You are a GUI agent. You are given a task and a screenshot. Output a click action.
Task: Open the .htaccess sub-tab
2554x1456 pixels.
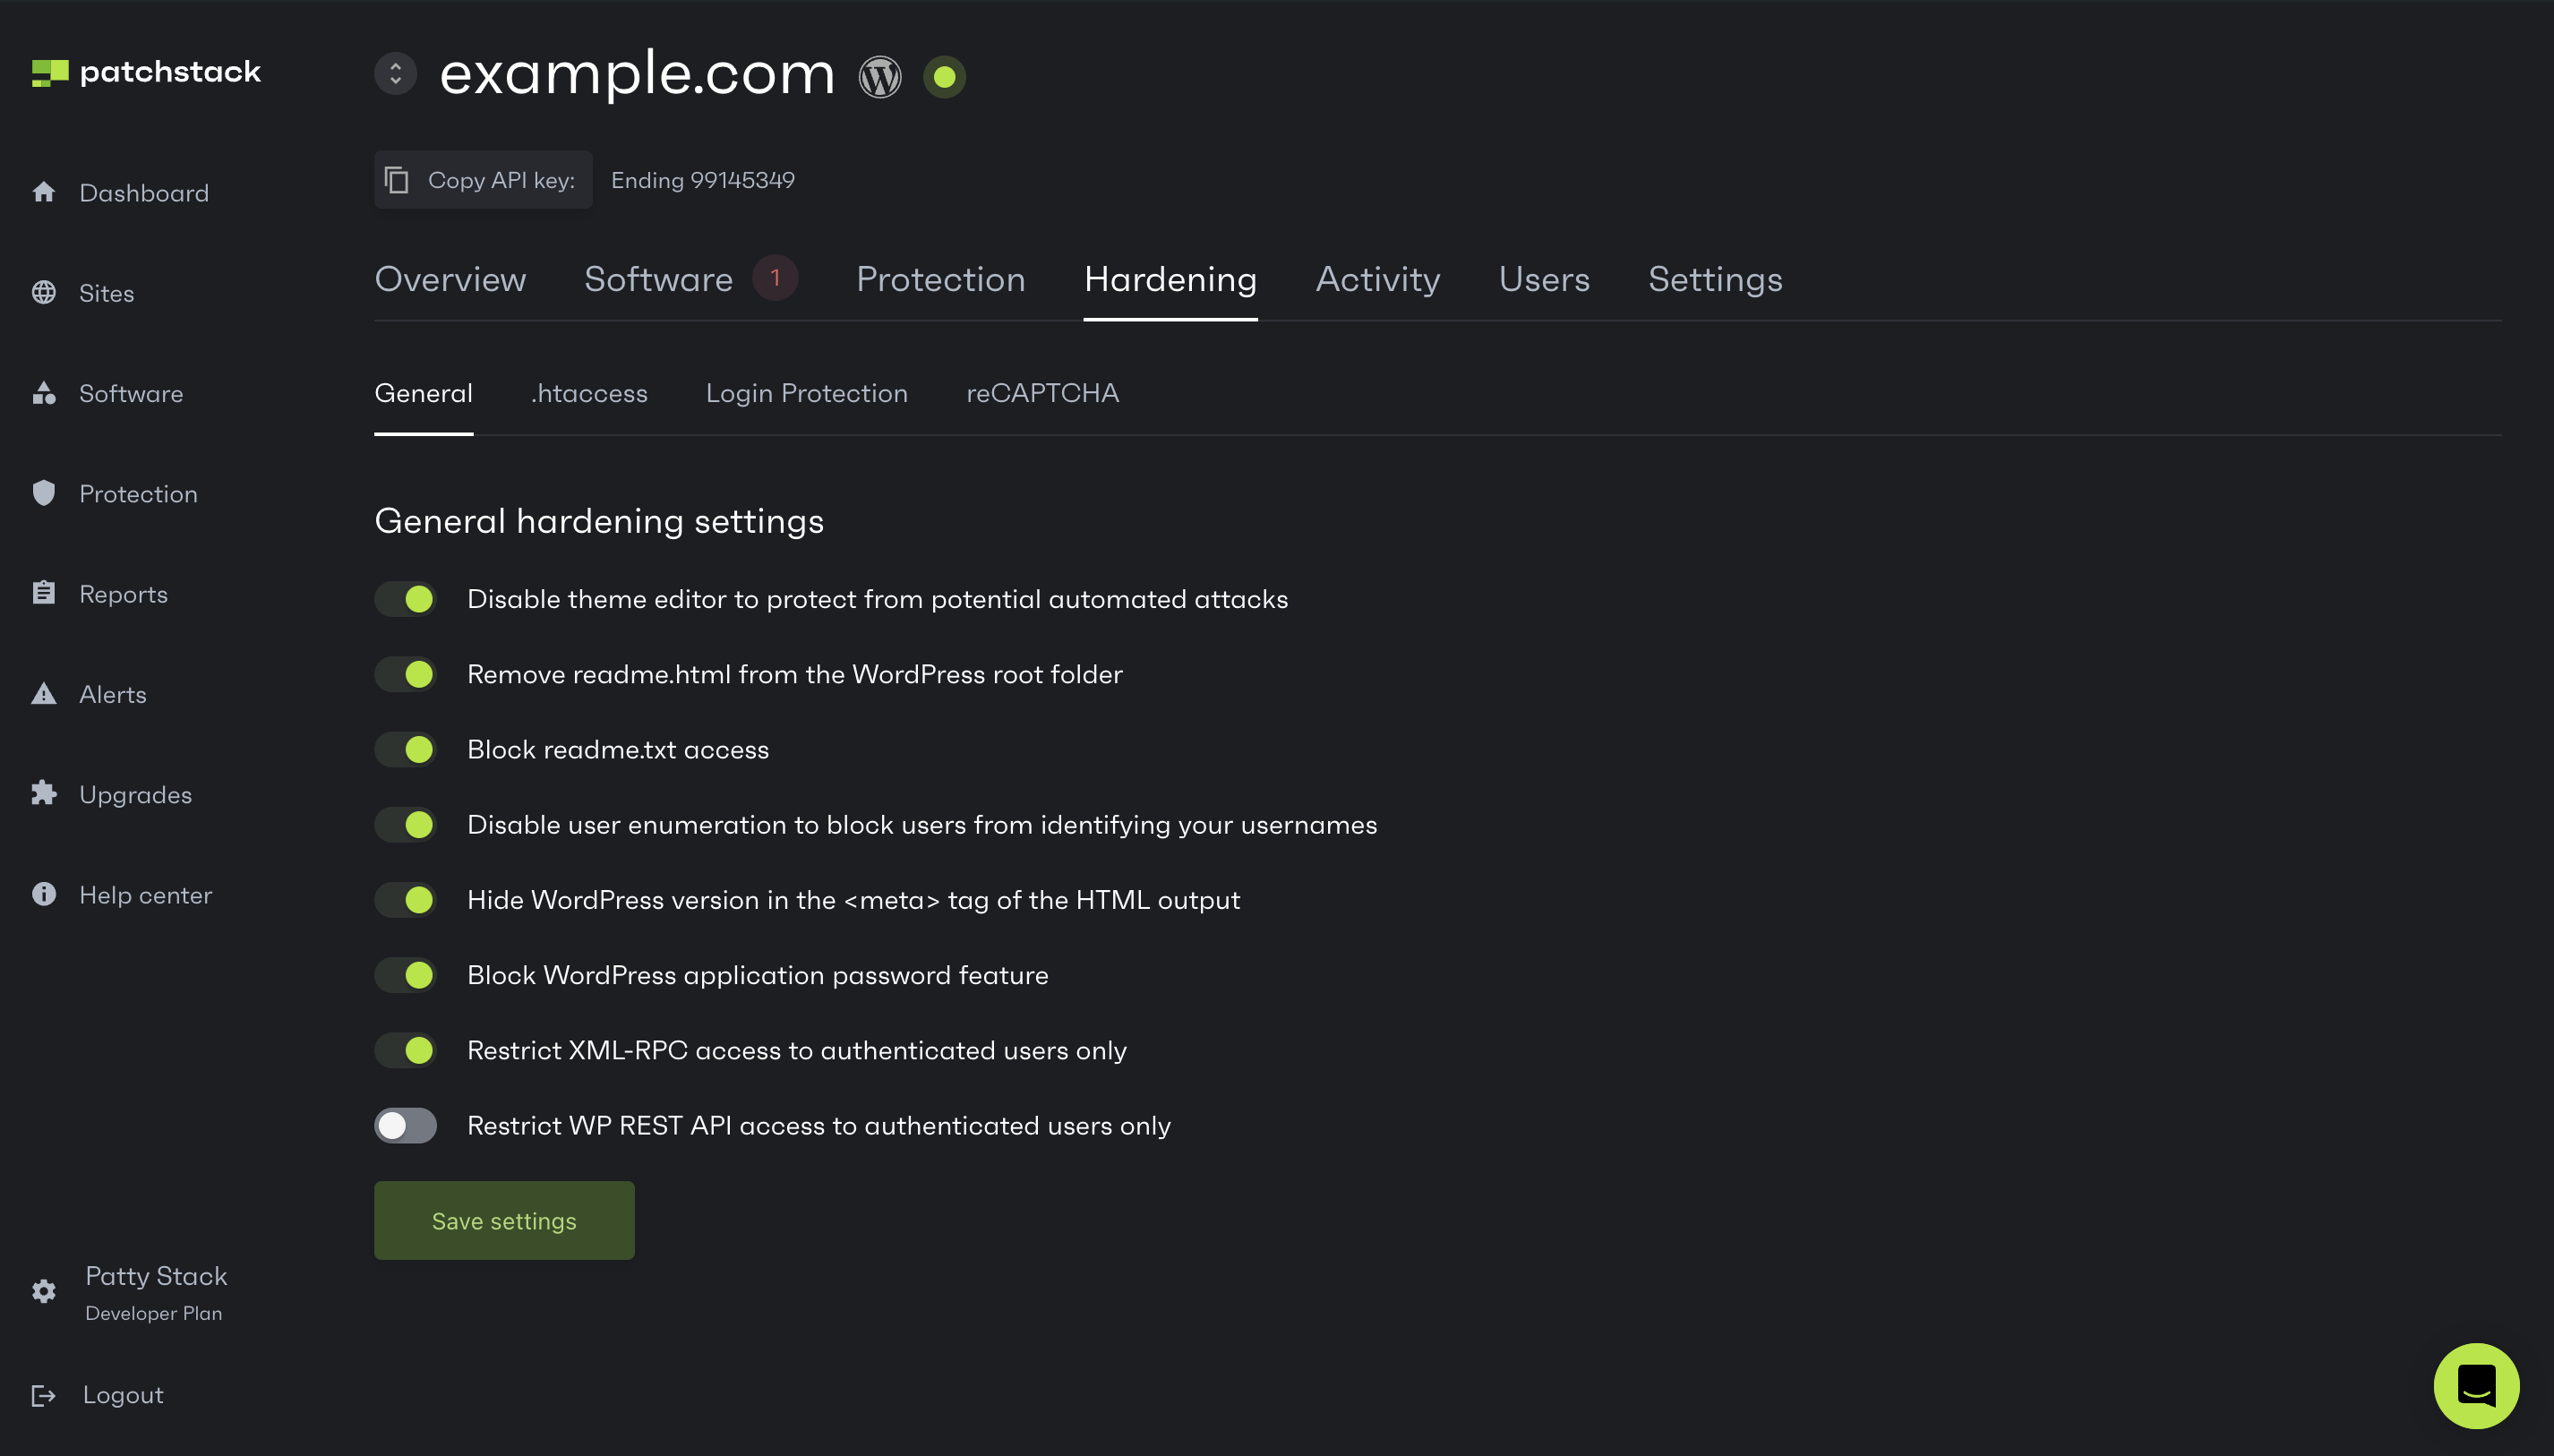coord(589,393)
